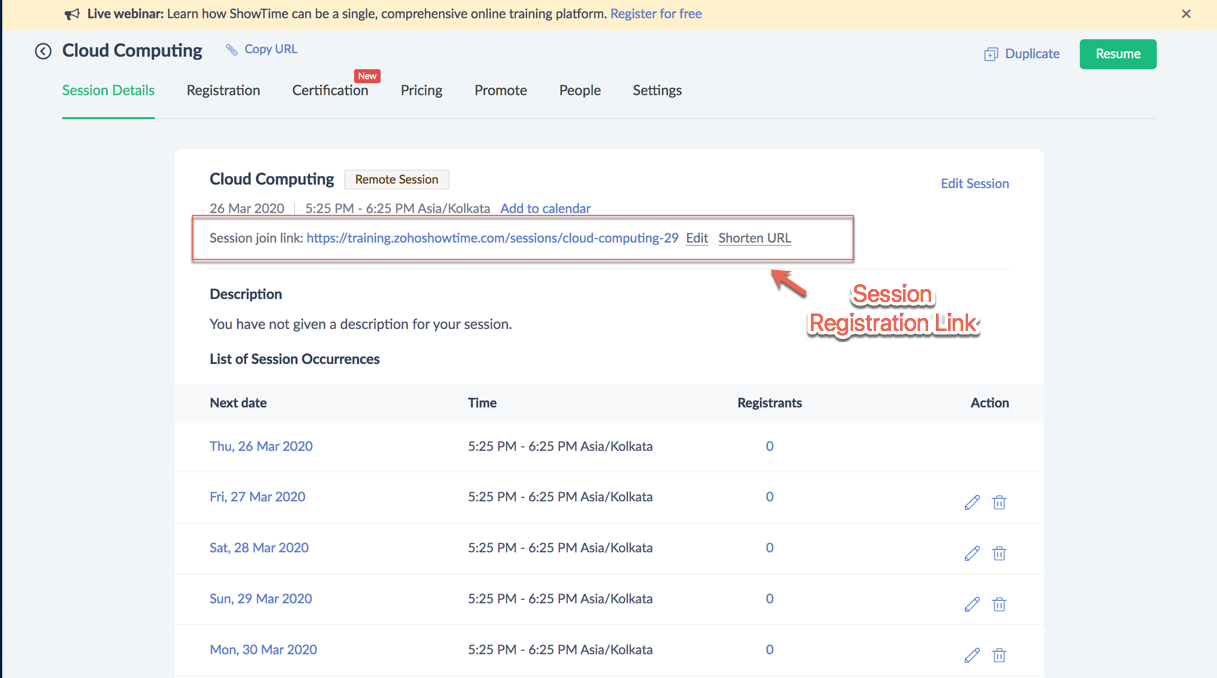Screen dimensions: 1217x678
Task: Edit the Sun, 29 Mar 2020 occurrence
Action: [x=972, y=604]
